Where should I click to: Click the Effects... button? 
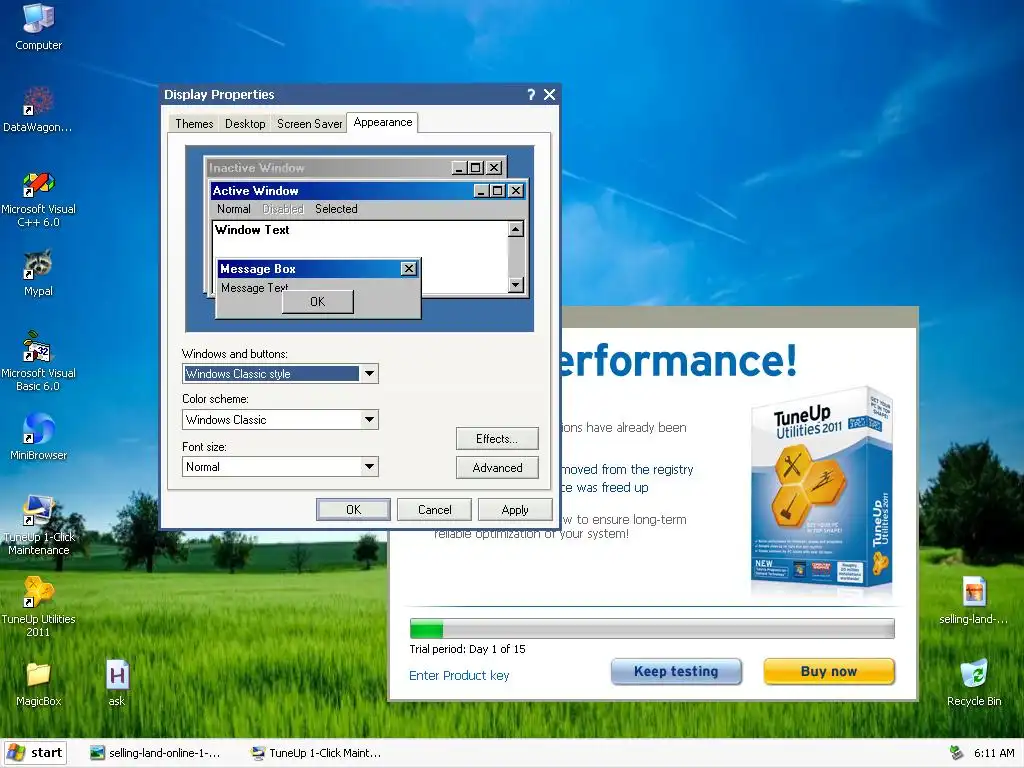click(x=497, y=439)
